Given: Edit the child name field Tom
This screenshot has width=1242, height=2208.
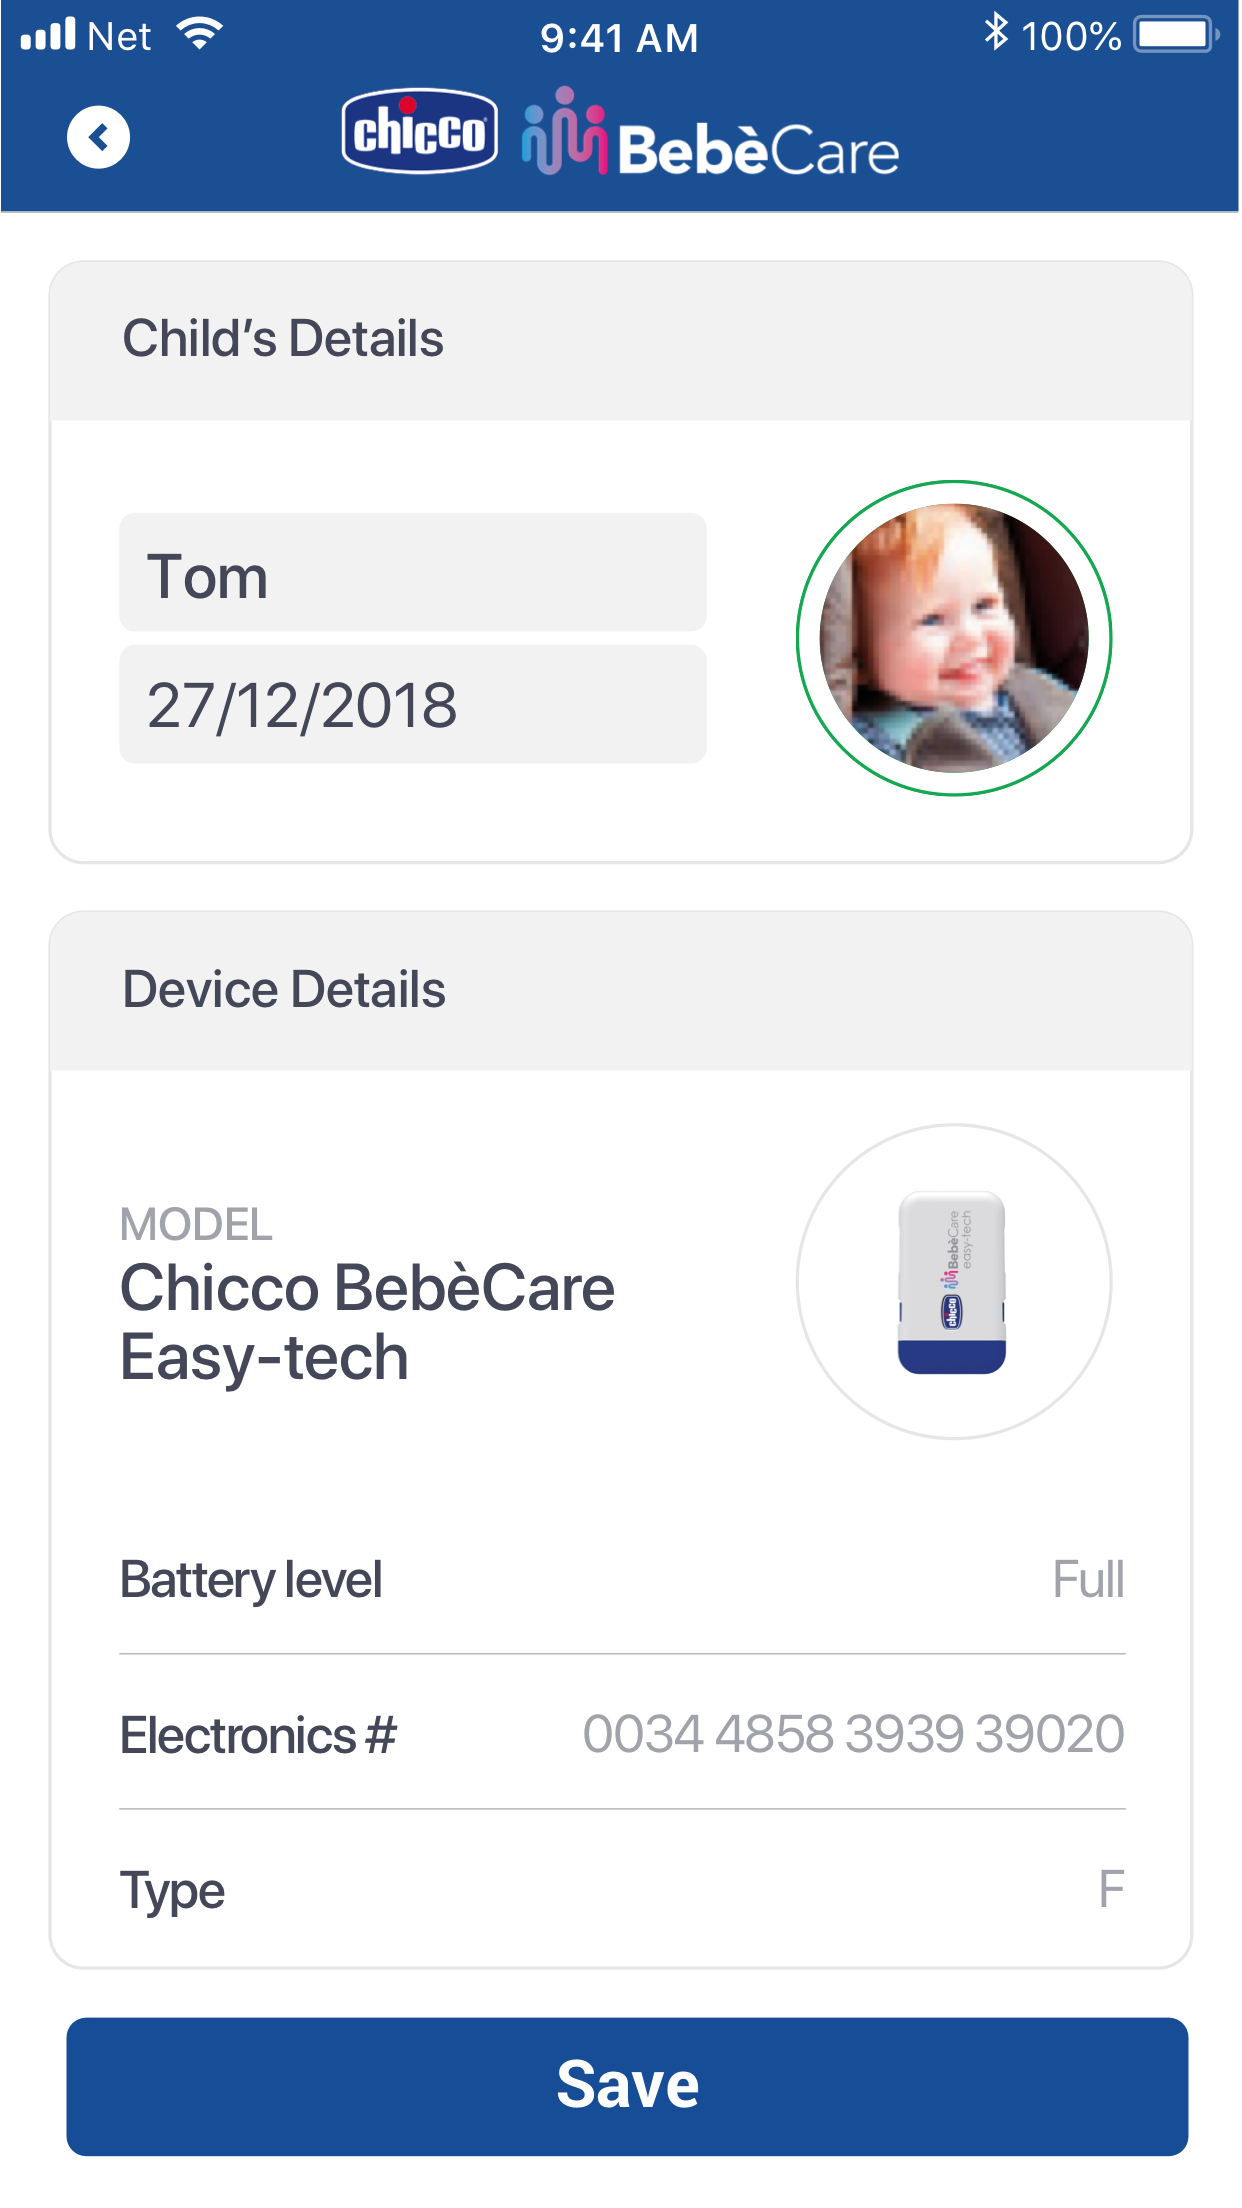Looking at the screenshot, I should [412, 574].
